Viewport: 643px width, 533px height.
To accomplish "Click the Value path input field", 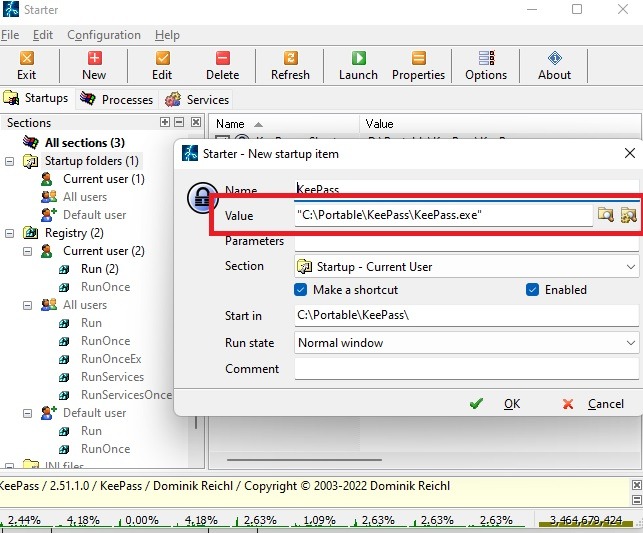I will click(444, 215).
